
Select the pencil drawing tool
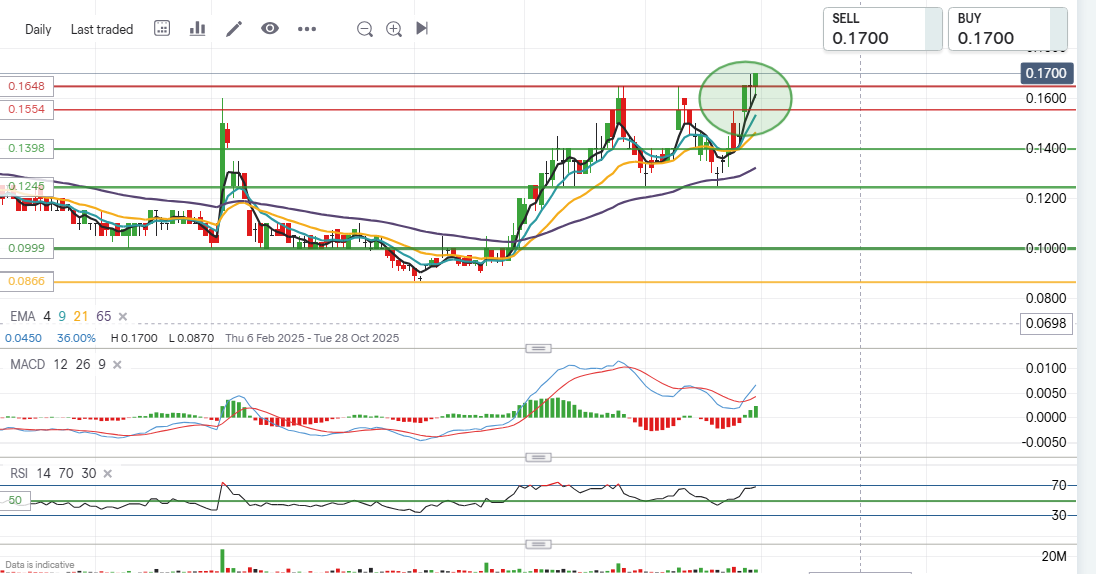click(x=234, y=29)
